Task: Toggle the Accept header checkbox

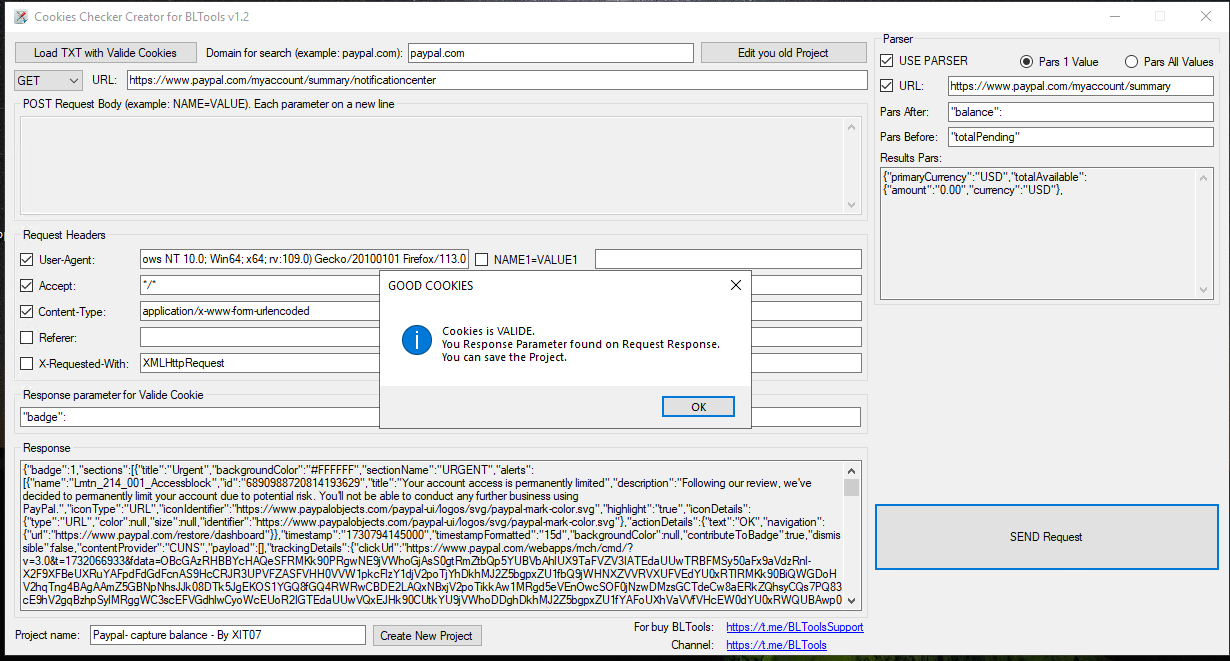Action: pos(27,286)
